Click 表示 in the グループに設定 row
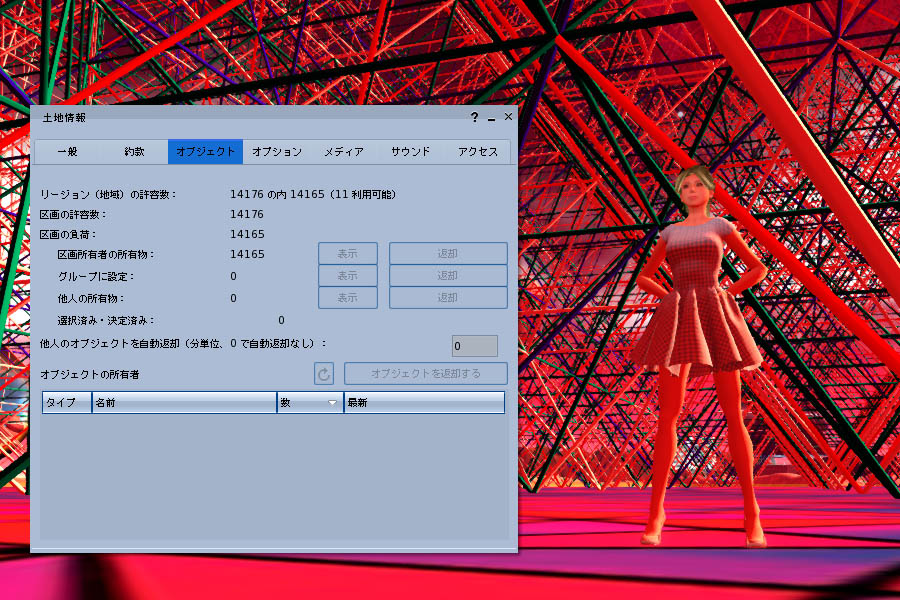900x600 pixels. tap(348, 276)
